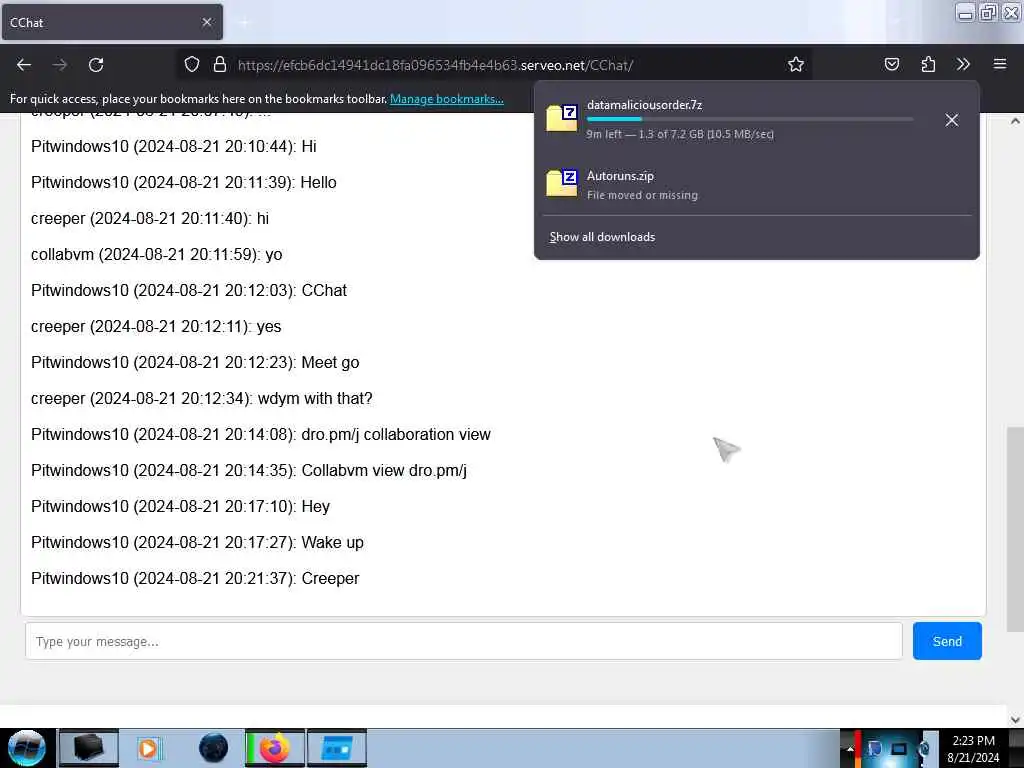
Task: Click the Pitwindows10 message 'Hello'
Action: coord(184,183)
